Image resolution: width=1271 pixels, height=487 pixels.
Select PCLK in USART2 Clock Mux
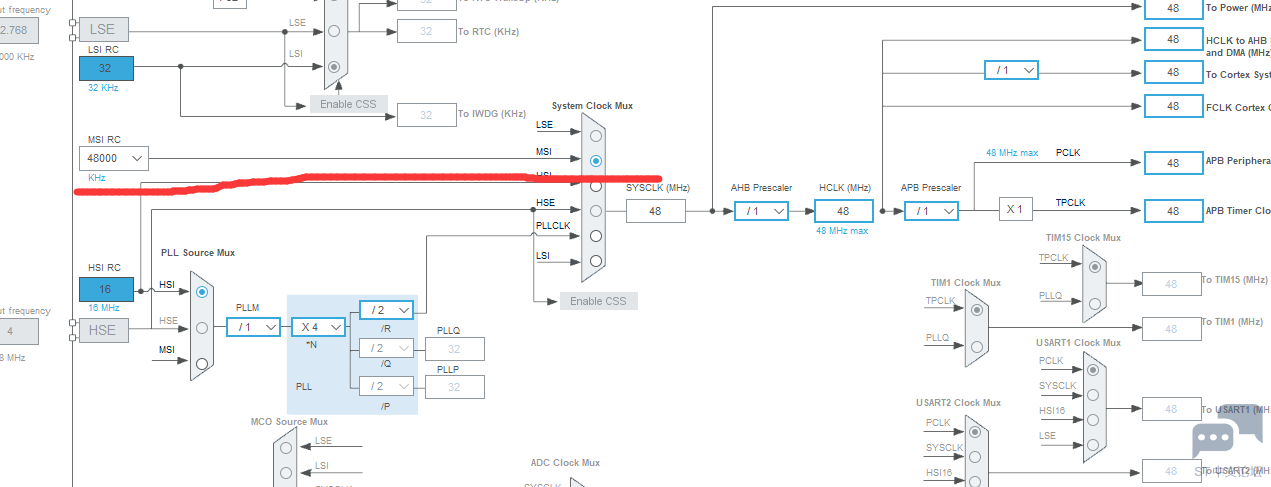point(976,430)
